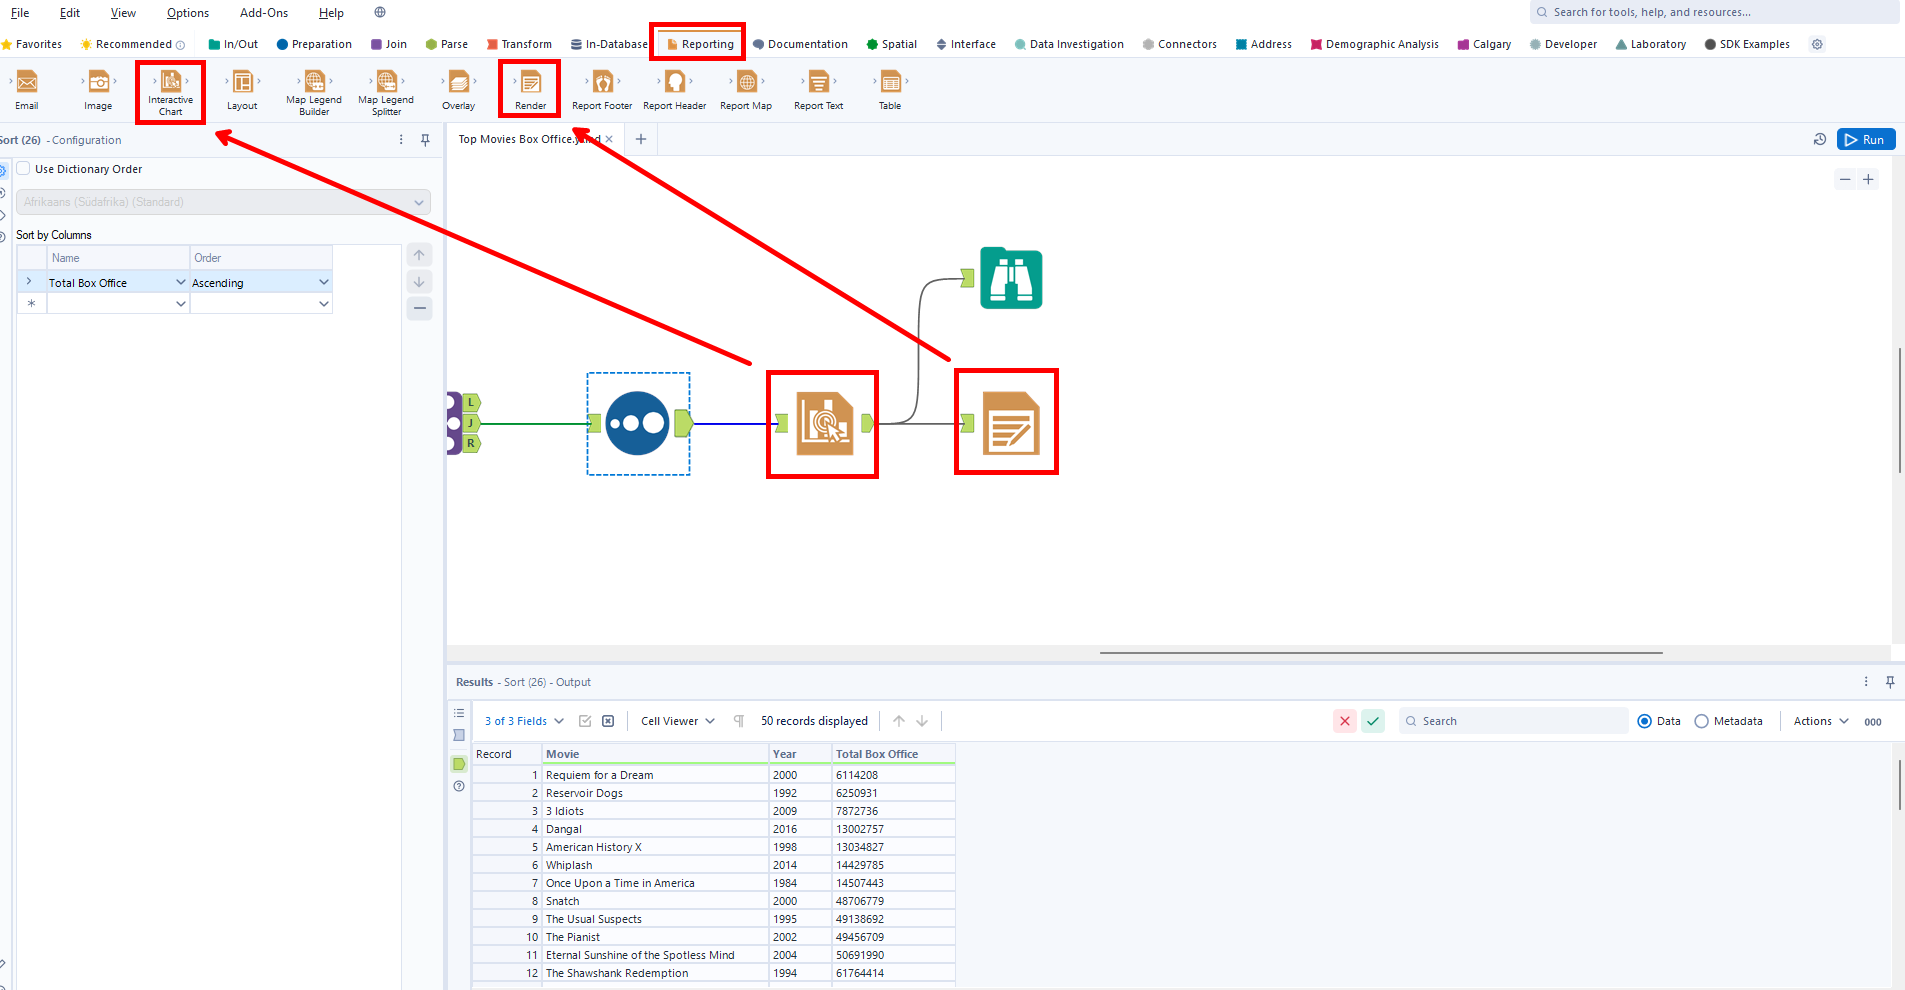1905x990 pixels.
Task: Switch to the Preparation tool category tab
Action: tap(314, 44)
